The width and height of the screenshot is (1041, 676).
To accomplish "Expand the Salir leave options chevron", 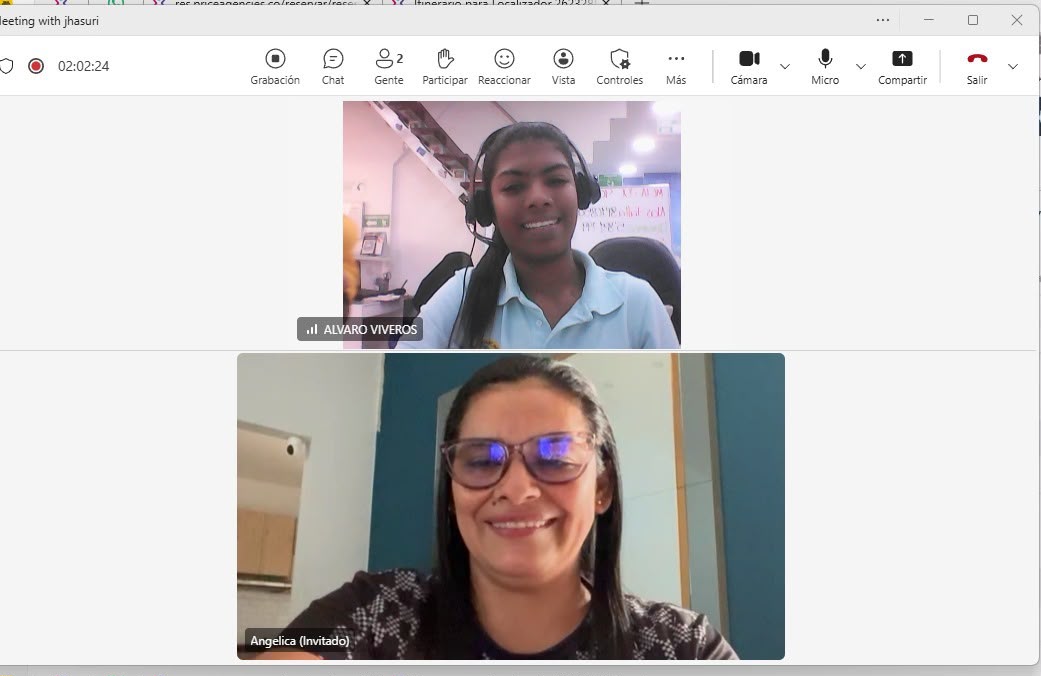I will [1012, 66].
